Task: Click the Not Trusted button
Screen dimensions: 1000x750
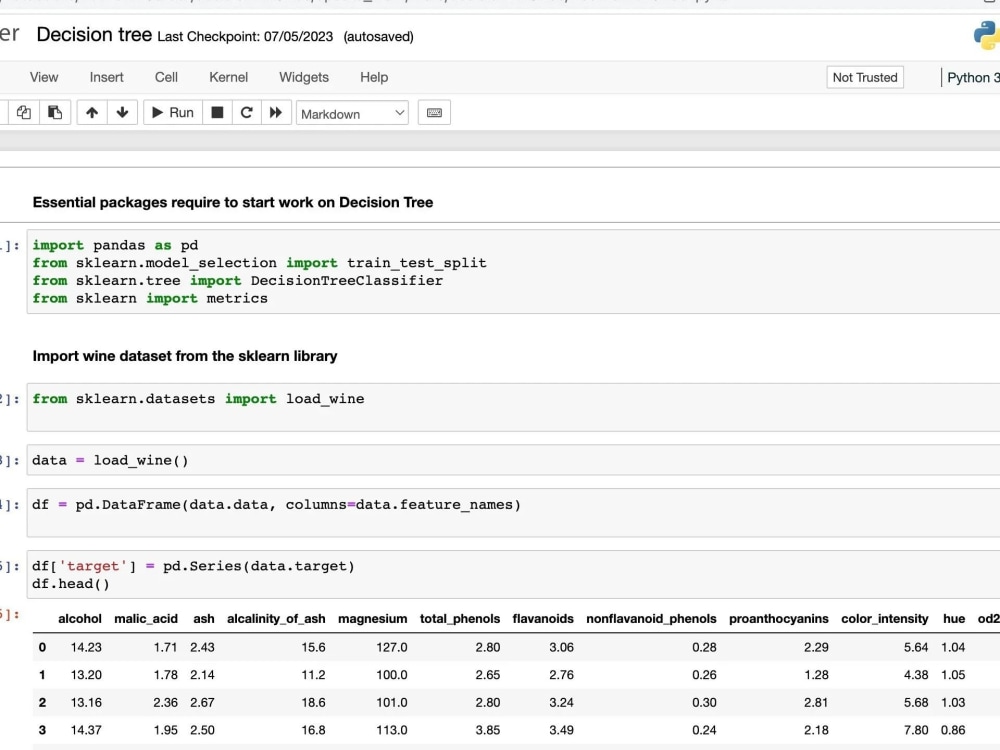Action: pyautogui.click(x=864, y=77)
